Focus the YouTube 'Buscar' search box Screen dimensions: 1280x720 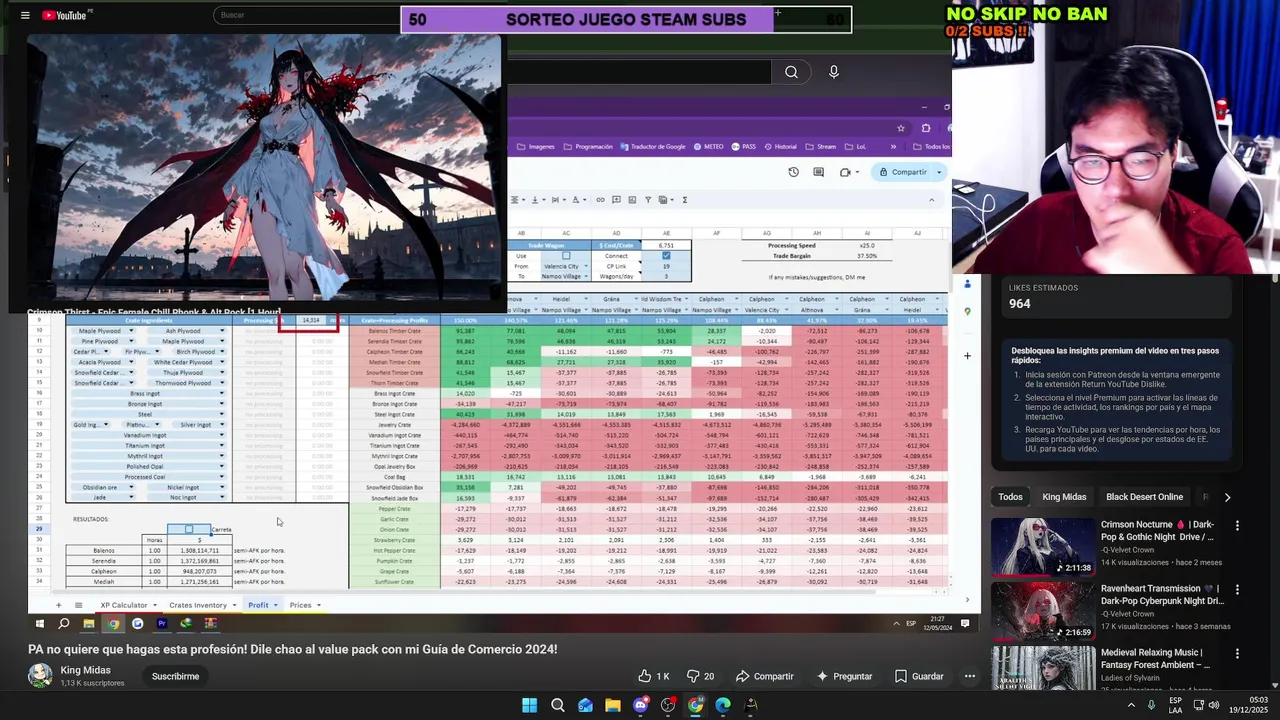pos(305,15)
